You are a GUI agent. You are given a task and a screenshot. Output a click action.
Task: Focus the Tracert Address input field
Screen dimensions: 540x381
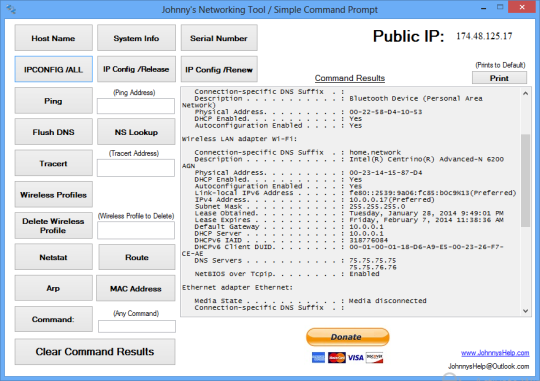tap(136, 168)
